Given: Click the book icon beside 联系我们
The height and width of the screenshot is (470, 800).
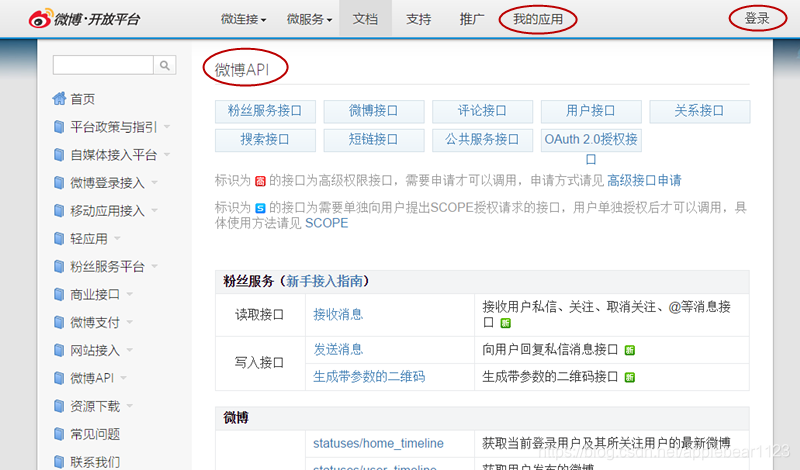Looking at the screenshot, I should pyautogui.click(x=59, y=461).
